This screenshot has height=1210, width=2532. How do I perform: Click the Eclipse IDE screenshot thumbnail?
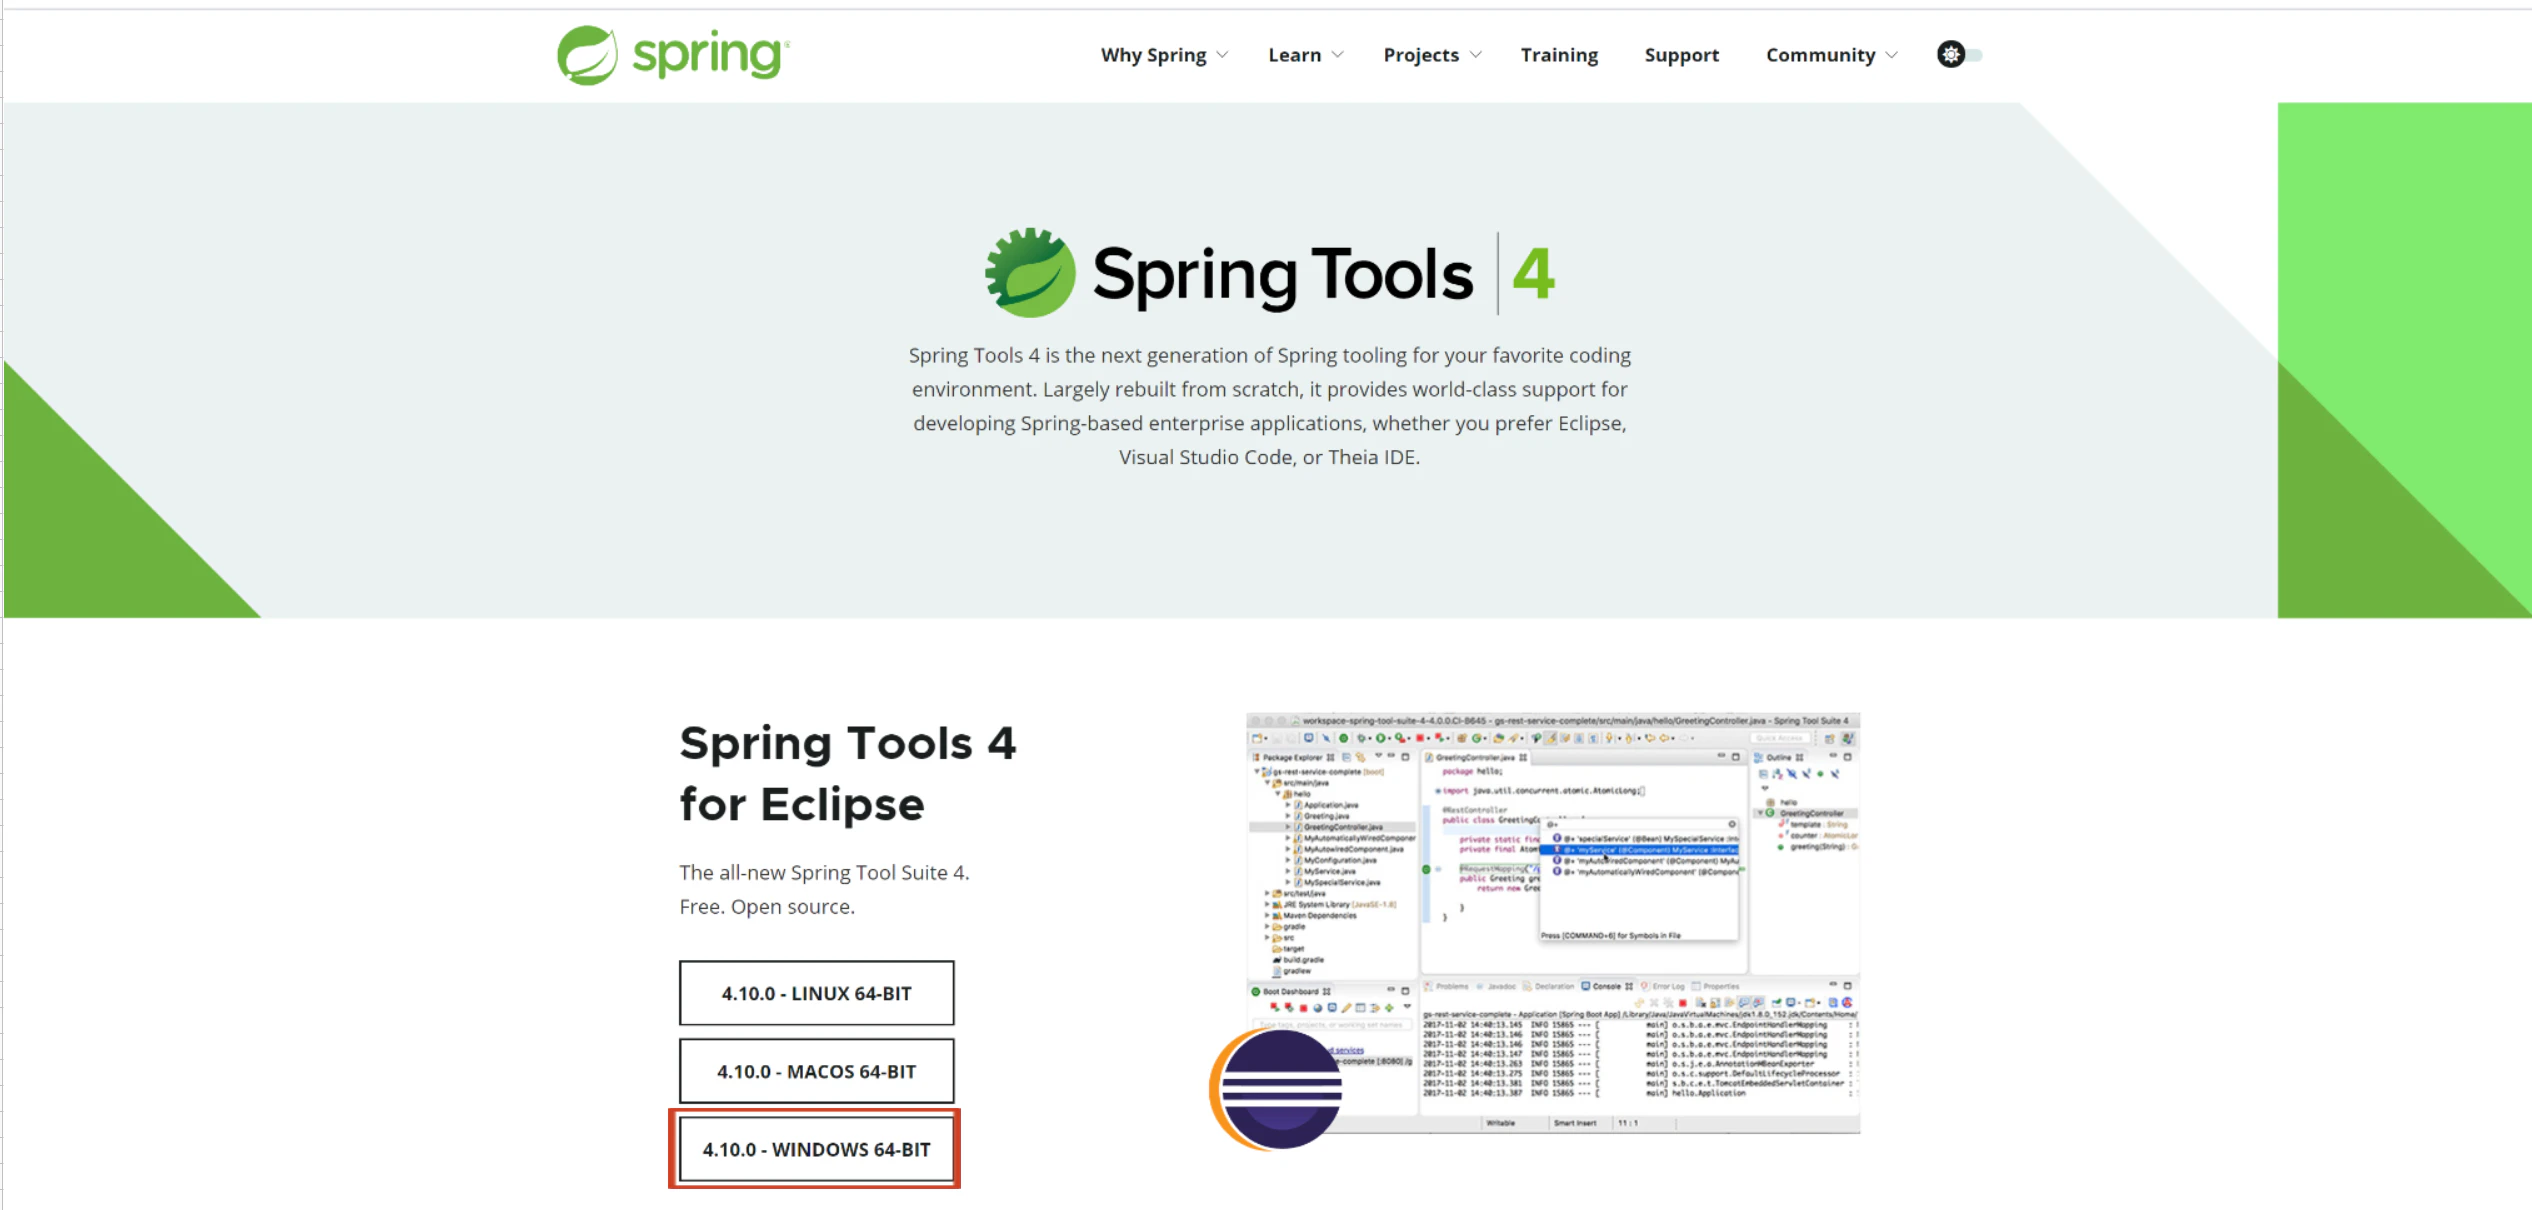(1553, 922)
